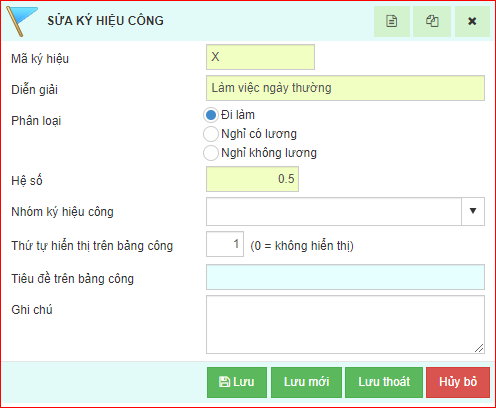Viewport: 496px width, 408px height.
Task: Click the Lưu thoát button
Action: 384,382
